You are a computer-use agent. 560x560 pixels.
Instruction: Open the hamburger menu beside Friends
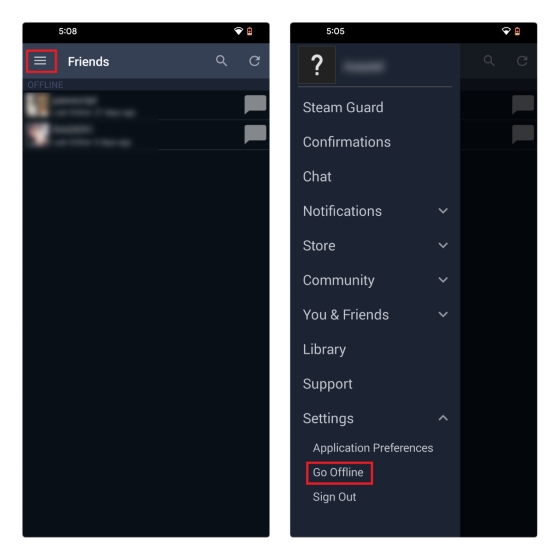pos(40,61)
